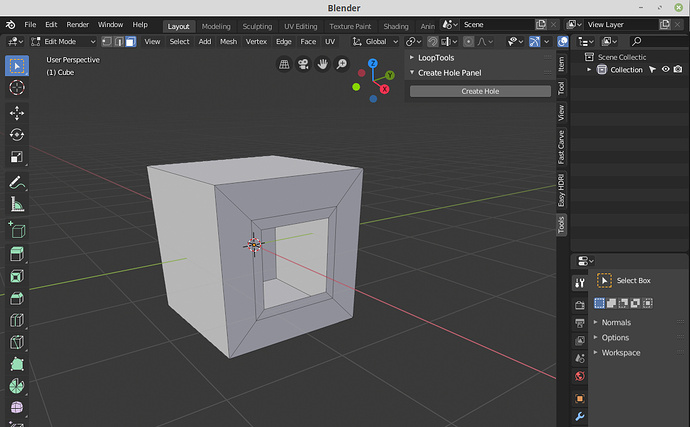Select the Poly Build tool
Image resolution: width=690 pixels, height=427 pixels.
[17, 364]
